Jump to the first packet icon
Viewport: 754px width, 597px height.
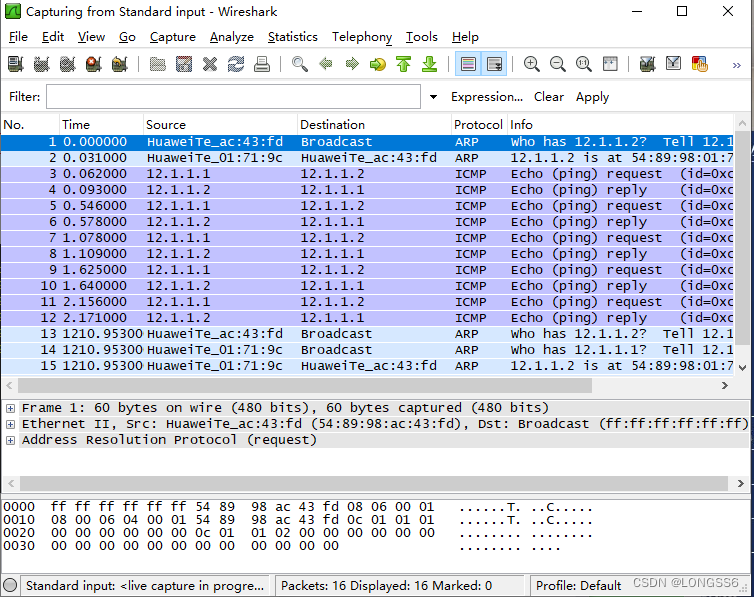pyautogui.click(x=403, y=64)
